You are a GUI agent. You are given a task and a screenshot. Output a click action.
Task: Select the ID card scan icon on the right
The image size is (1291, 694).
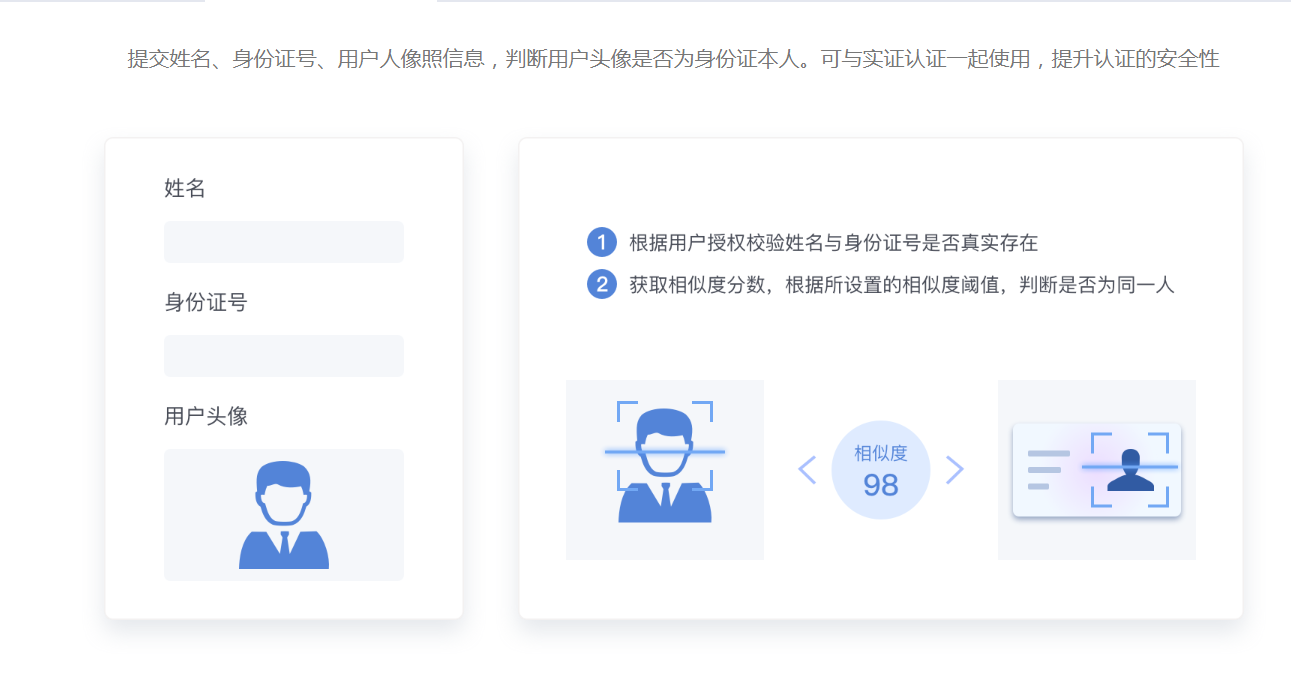point(1096,468)
